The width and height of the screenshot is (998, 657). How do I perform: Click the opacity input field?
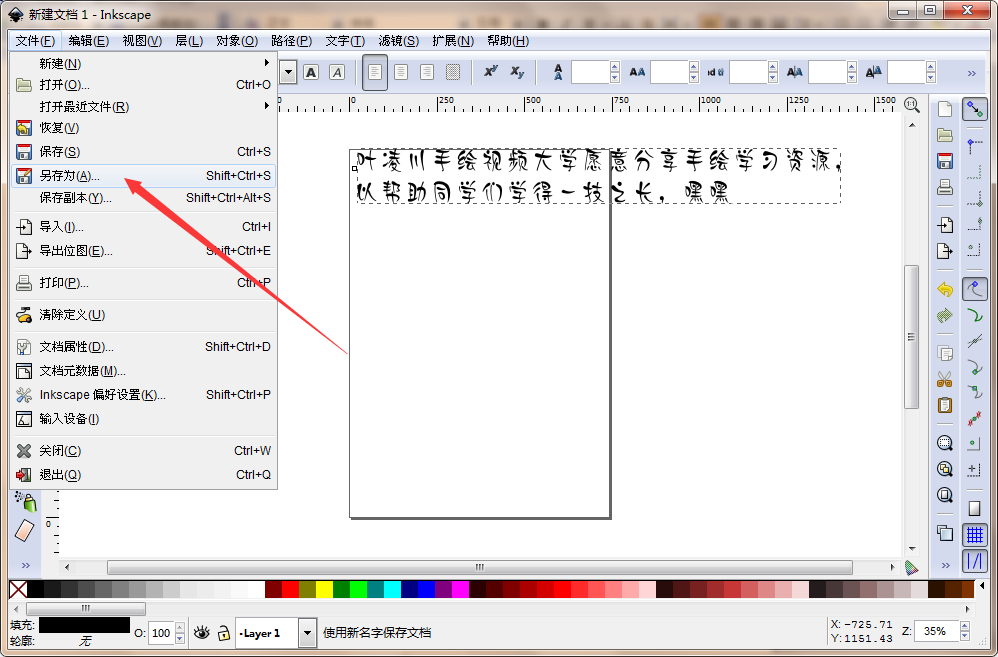pyautogui.click(x=160, y=632)
